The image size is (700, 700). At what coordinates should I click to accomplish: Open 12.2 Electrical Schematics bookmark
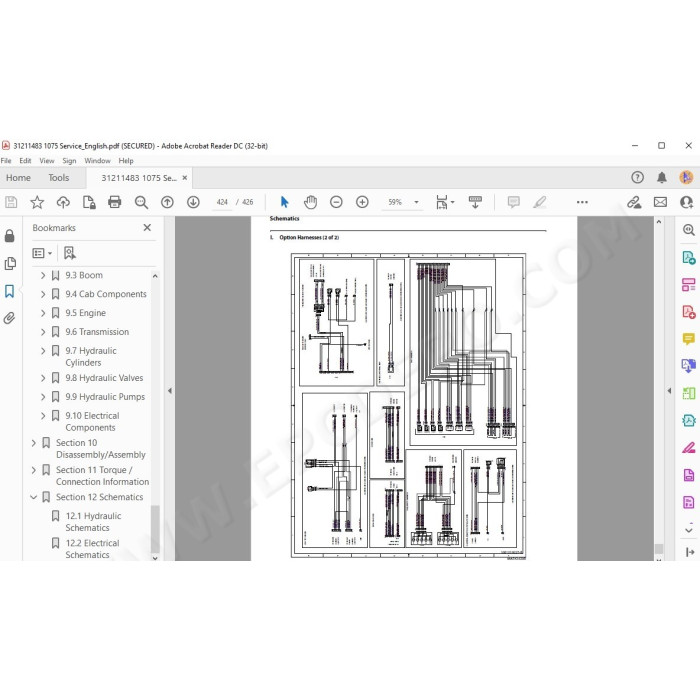[x=92, y=549]
